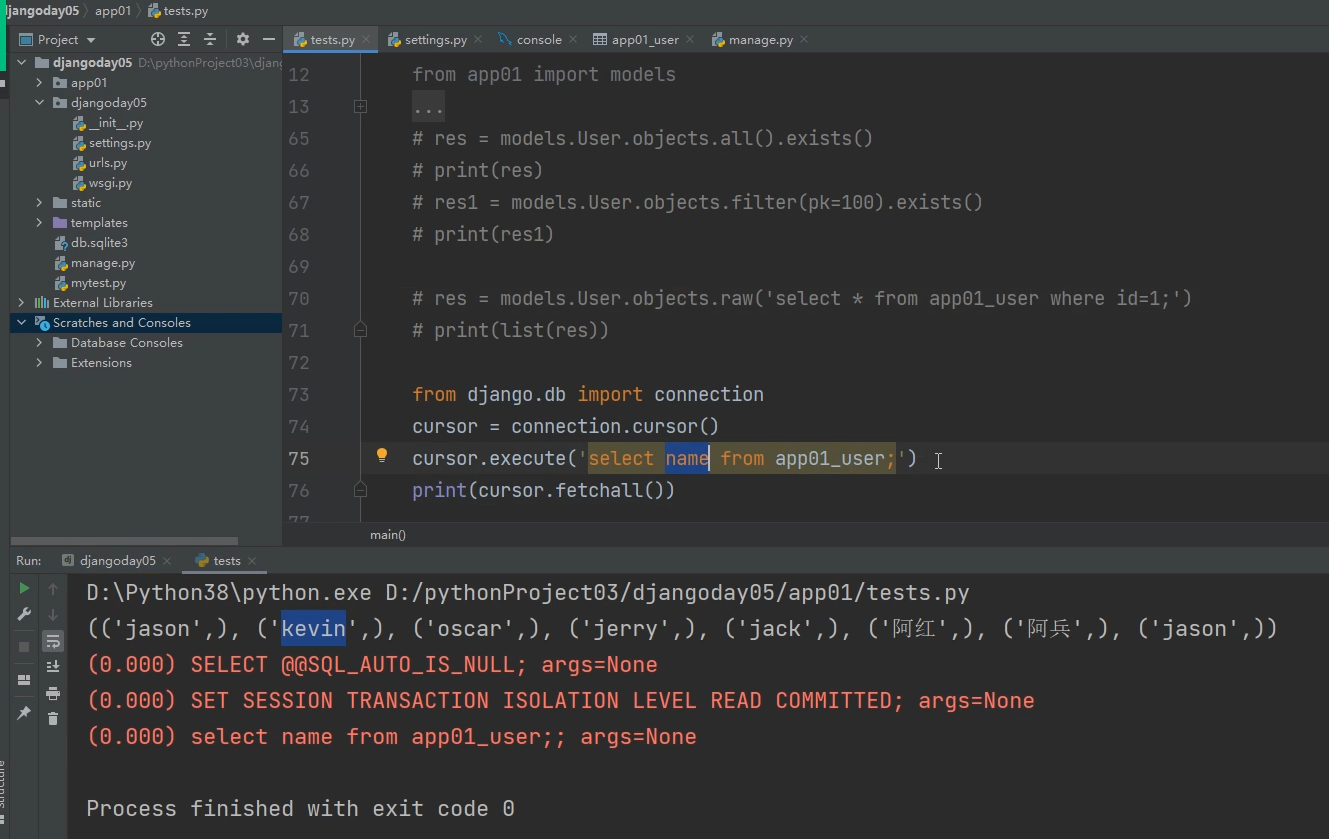1329x839 pixels.
Task: Select the tests.py editor tab
Action: [x=332, y=40]
